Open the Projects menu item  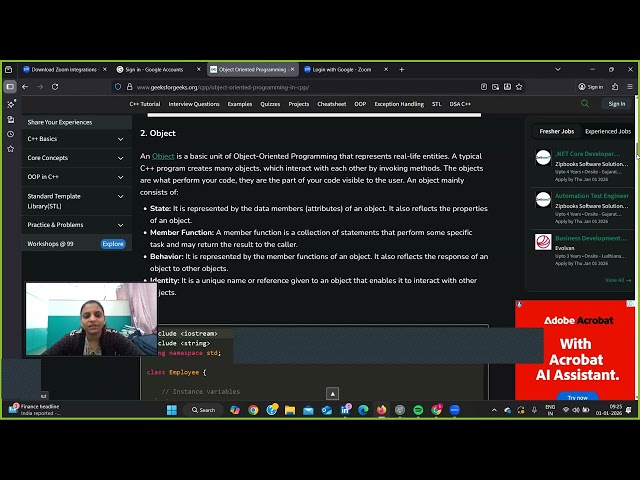pyautogui.click(x=299, y=104)
